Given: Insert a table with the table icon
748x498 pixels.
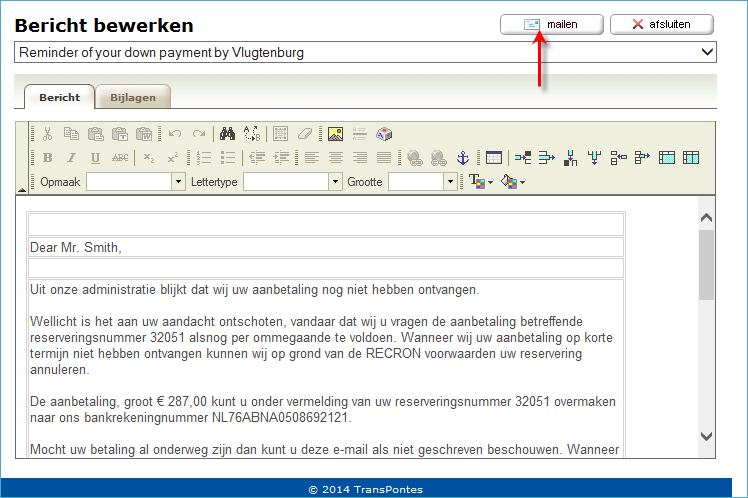Looking at the screenshot, I should (494, 158).
